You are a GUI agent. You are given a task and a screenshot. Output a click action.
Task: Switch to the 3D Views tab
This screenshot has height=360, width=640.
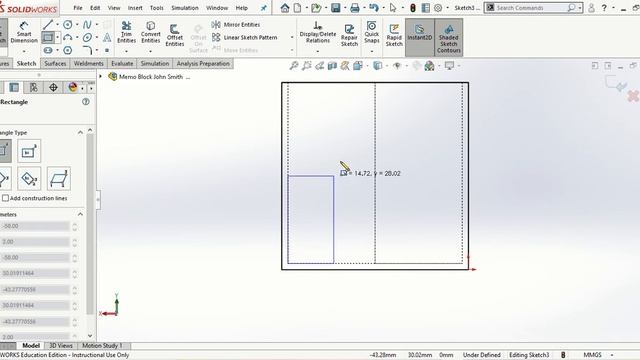pos(61,345)
